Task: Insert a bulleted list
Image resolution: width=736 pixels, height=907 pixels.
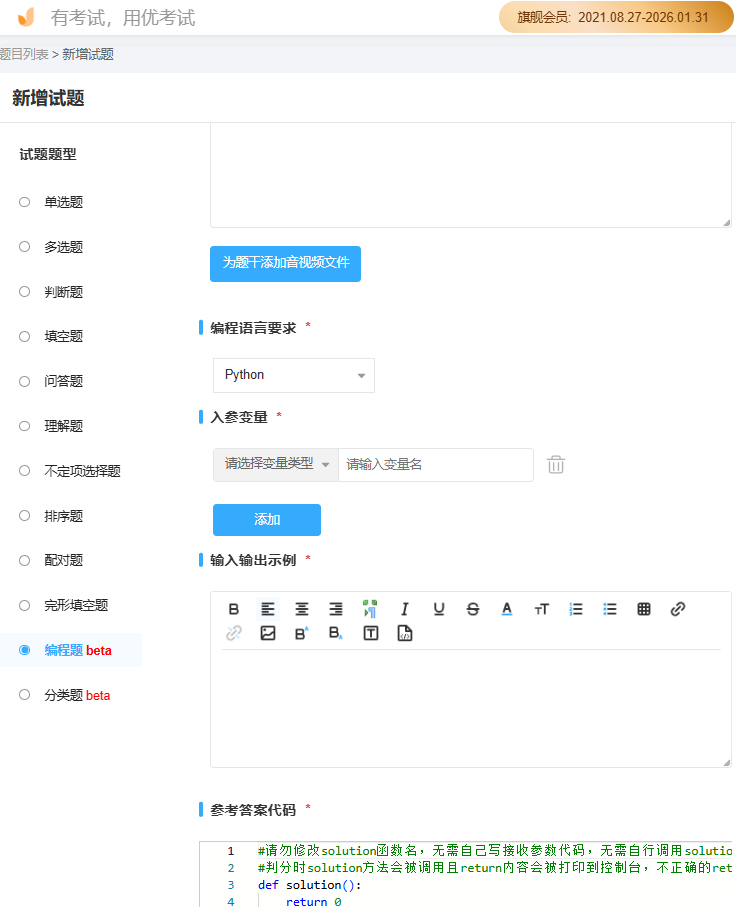Action: [x=610, y=609]
